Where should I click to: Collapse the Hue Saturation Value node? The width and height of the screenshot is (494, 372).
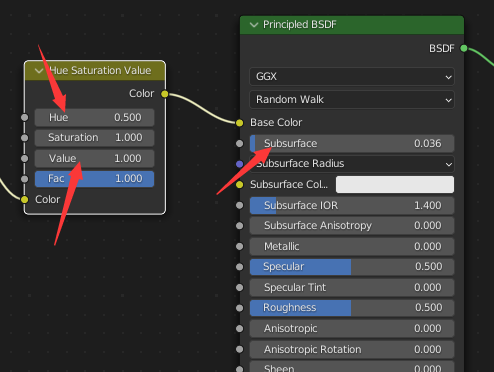point(39,71)
